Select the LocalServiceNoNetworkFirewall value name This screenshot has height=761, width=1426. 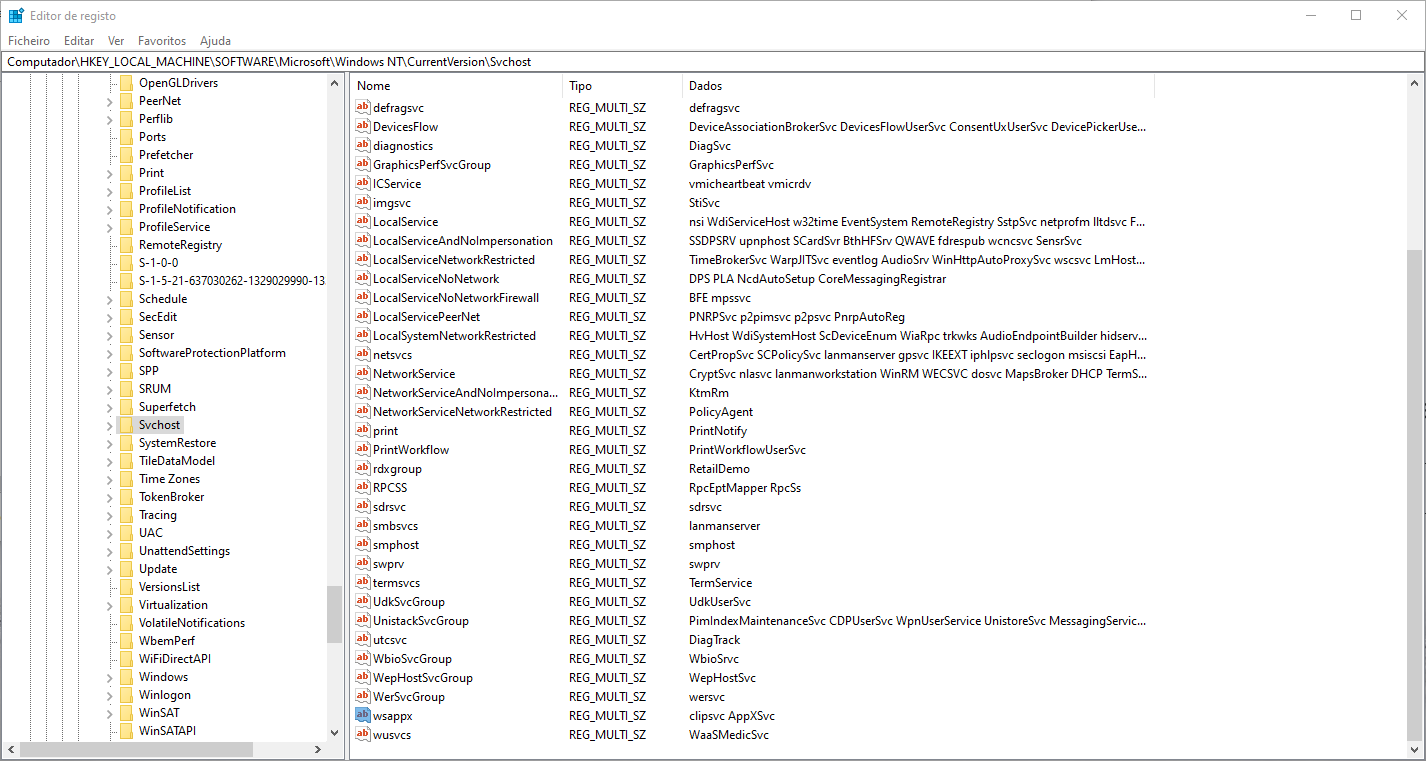point(456,298)
